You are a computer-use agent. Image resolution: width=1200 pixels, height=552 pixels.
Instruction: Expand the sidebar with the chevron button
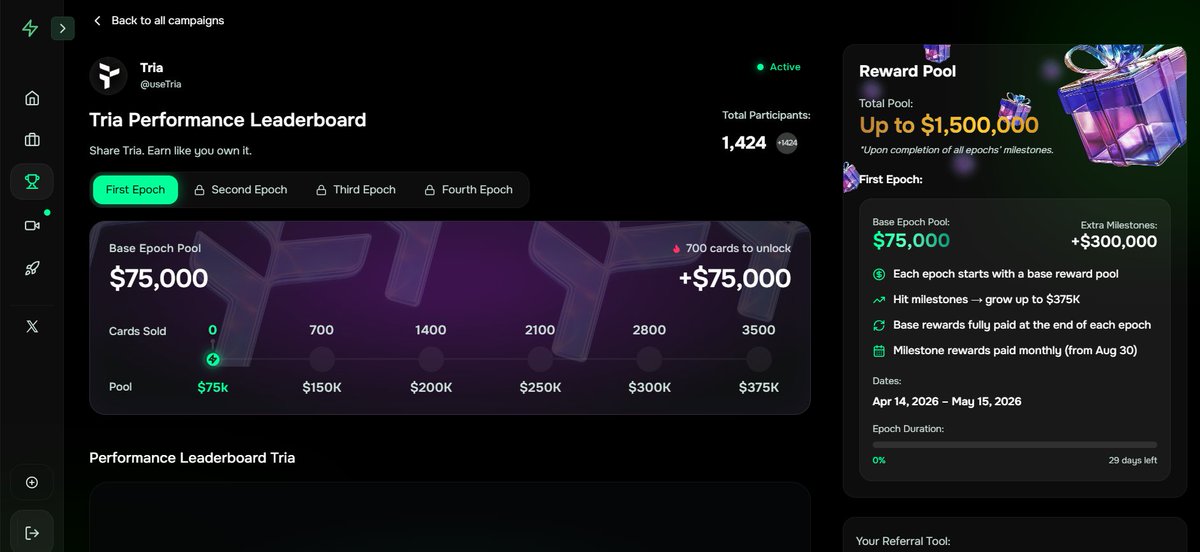point(63,28)
